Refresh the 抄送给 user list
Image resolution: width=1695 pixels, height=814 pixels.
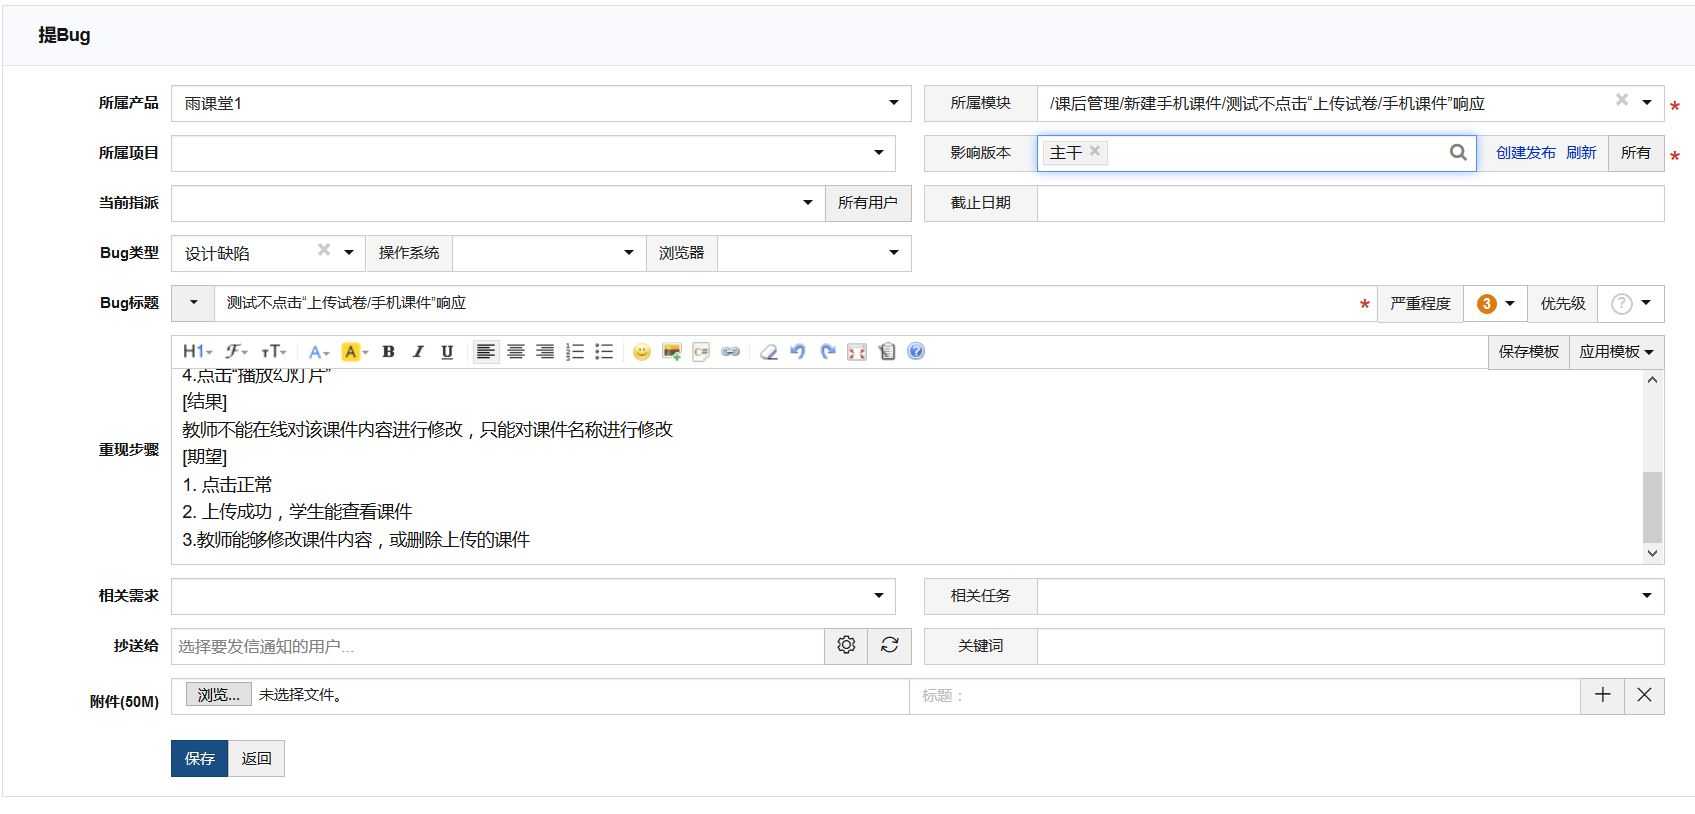pos(889,645)
